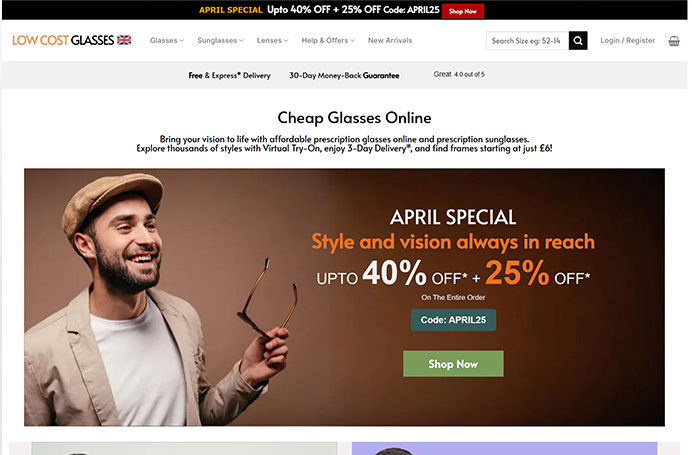
Task: Click the red Shop Now button in top banner
Action: pos(463,11)
